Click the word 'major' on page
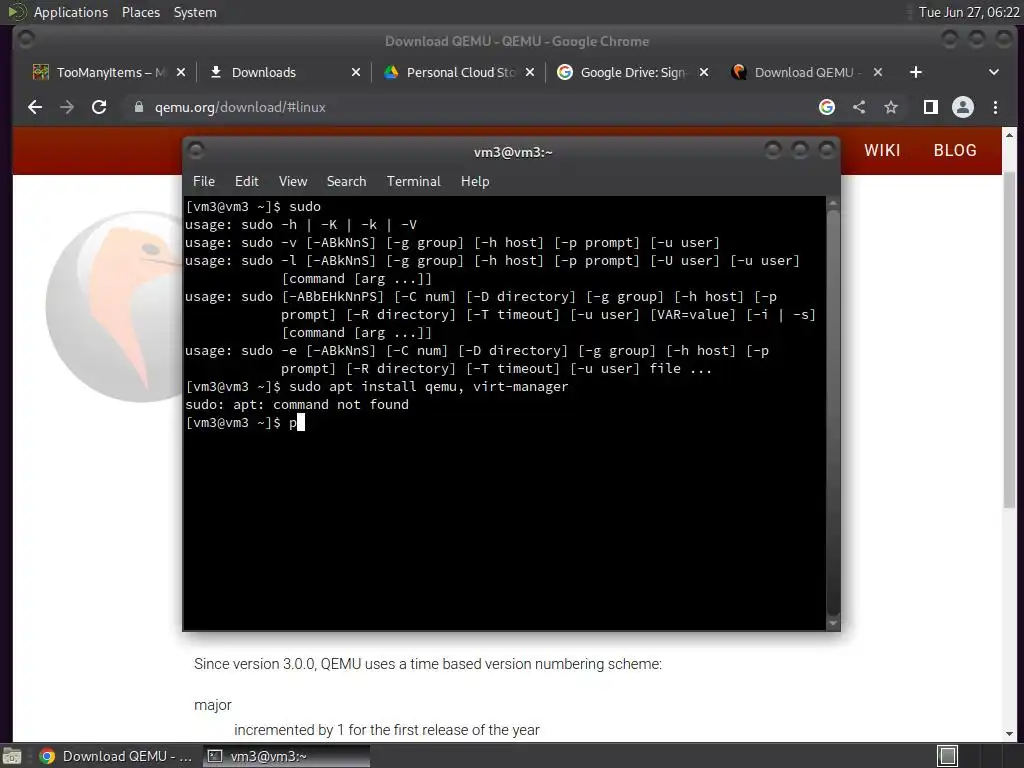 (x=213, y=705)
